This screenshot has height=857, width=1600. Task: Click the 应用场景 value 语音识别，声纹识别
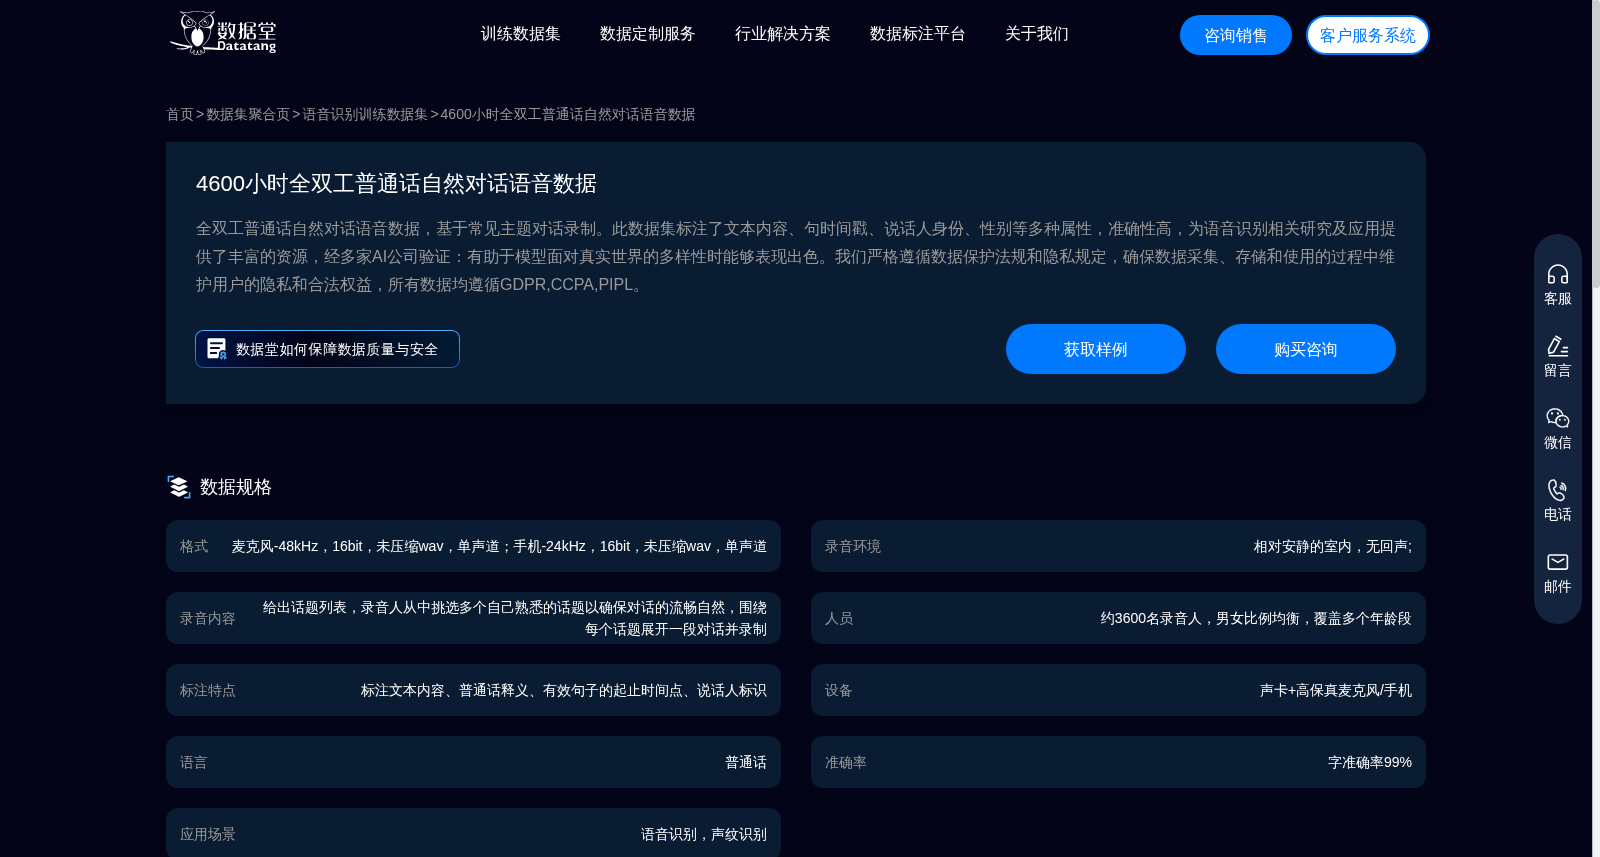click(x=704, y=834)
